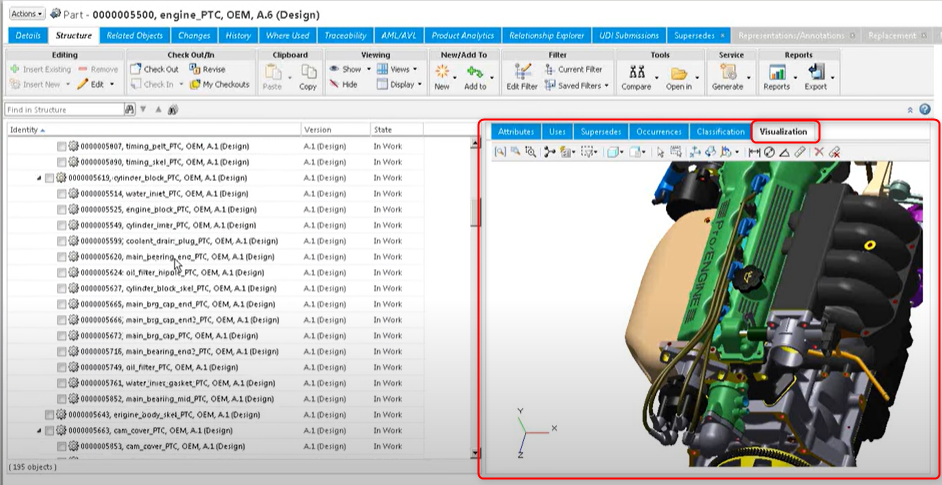The image size is (942, 485).
Task: Click the zoom-to-fit icon in Visualization toolbar
Action: click(x=500, y=152)
